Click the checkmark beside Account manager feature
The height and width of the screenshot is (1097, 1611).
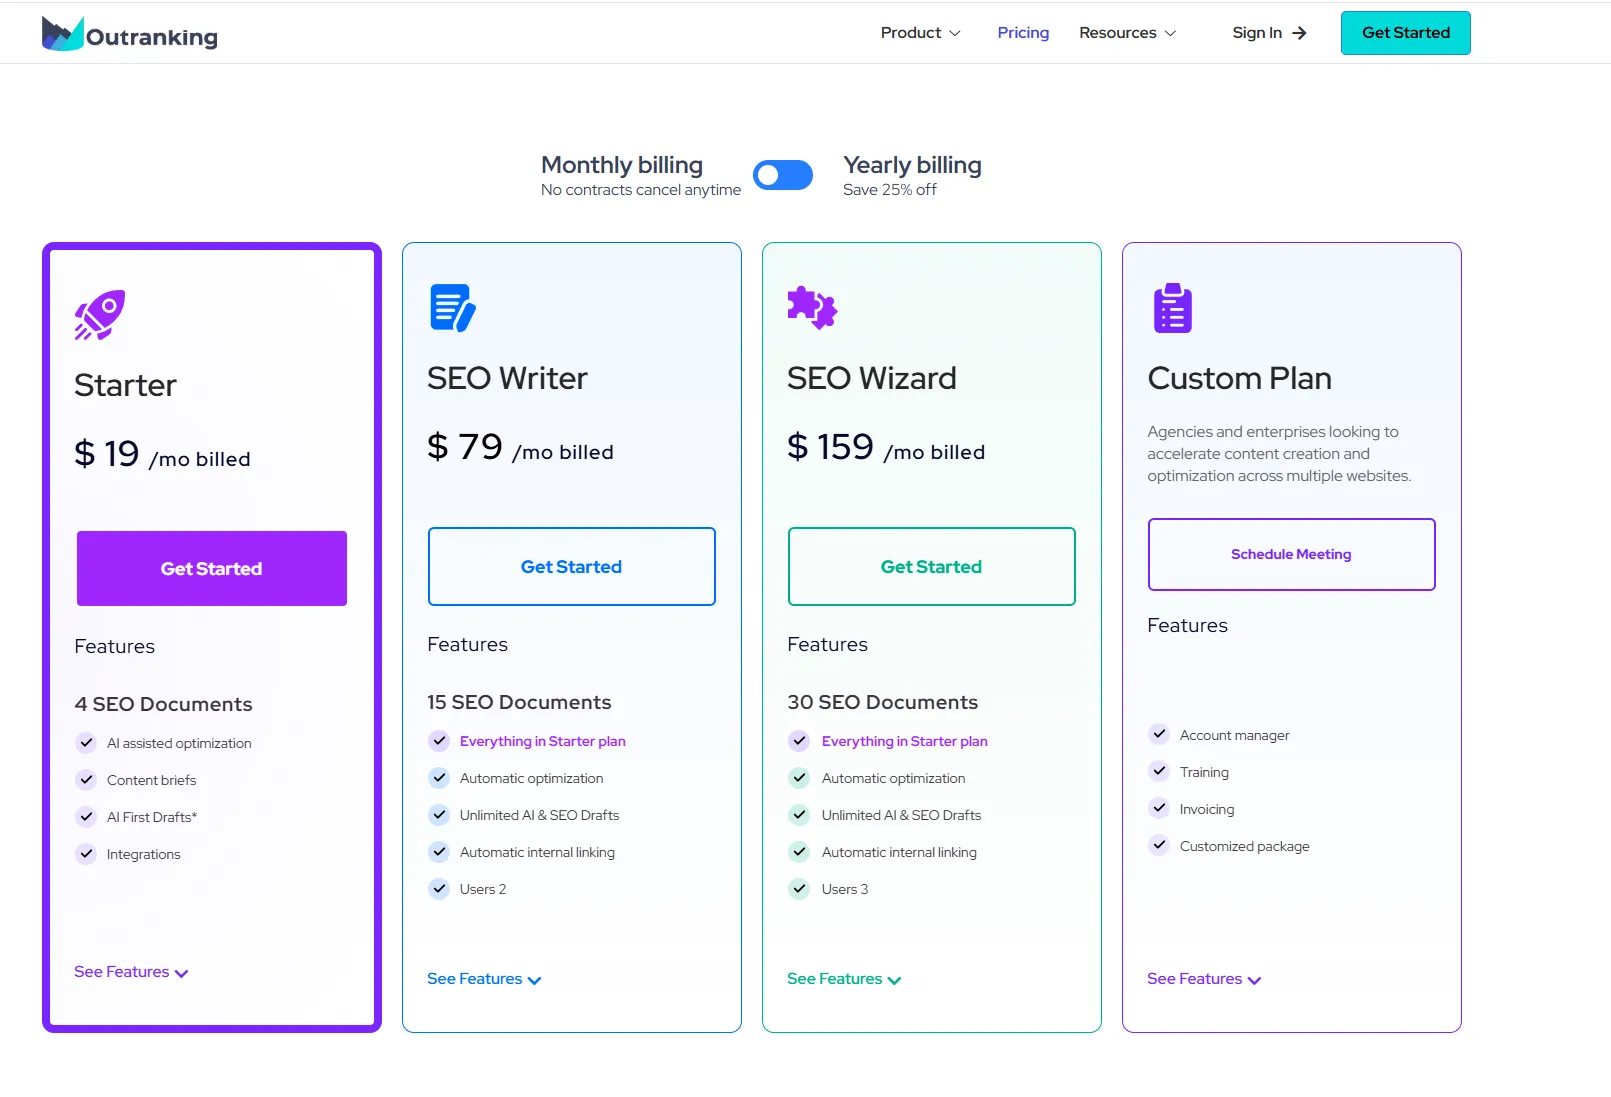(1159, 733)
